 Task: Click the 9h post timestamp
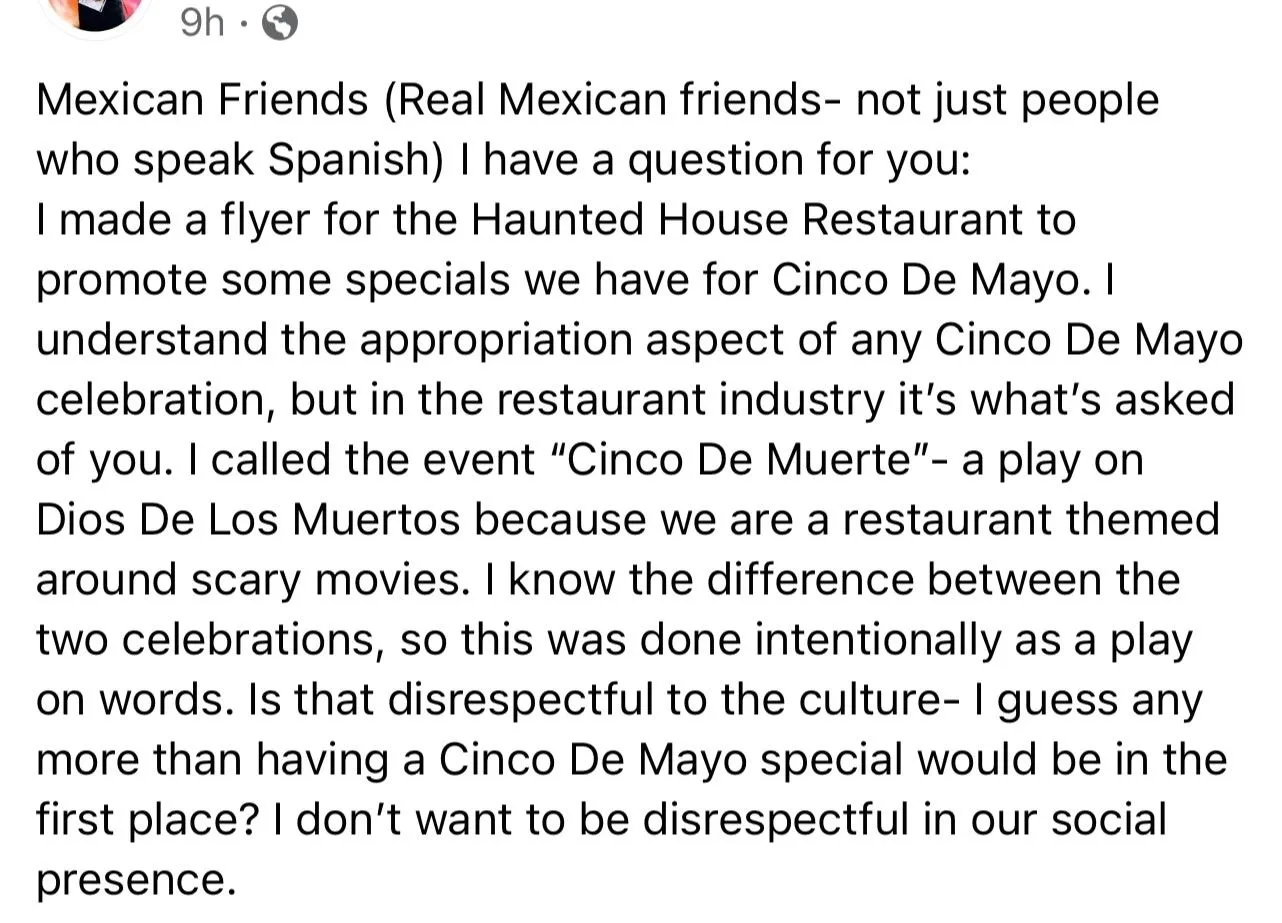(202, 23)
